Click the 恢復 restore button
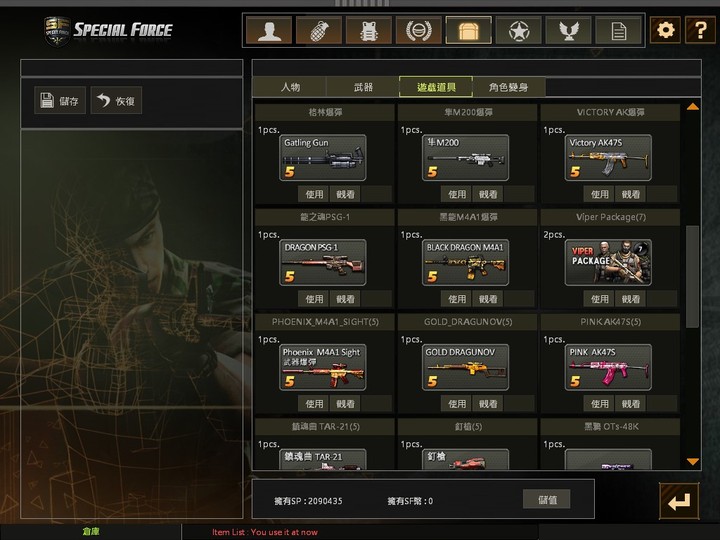This screenshot has height=540, width=720. coord(116,100)
